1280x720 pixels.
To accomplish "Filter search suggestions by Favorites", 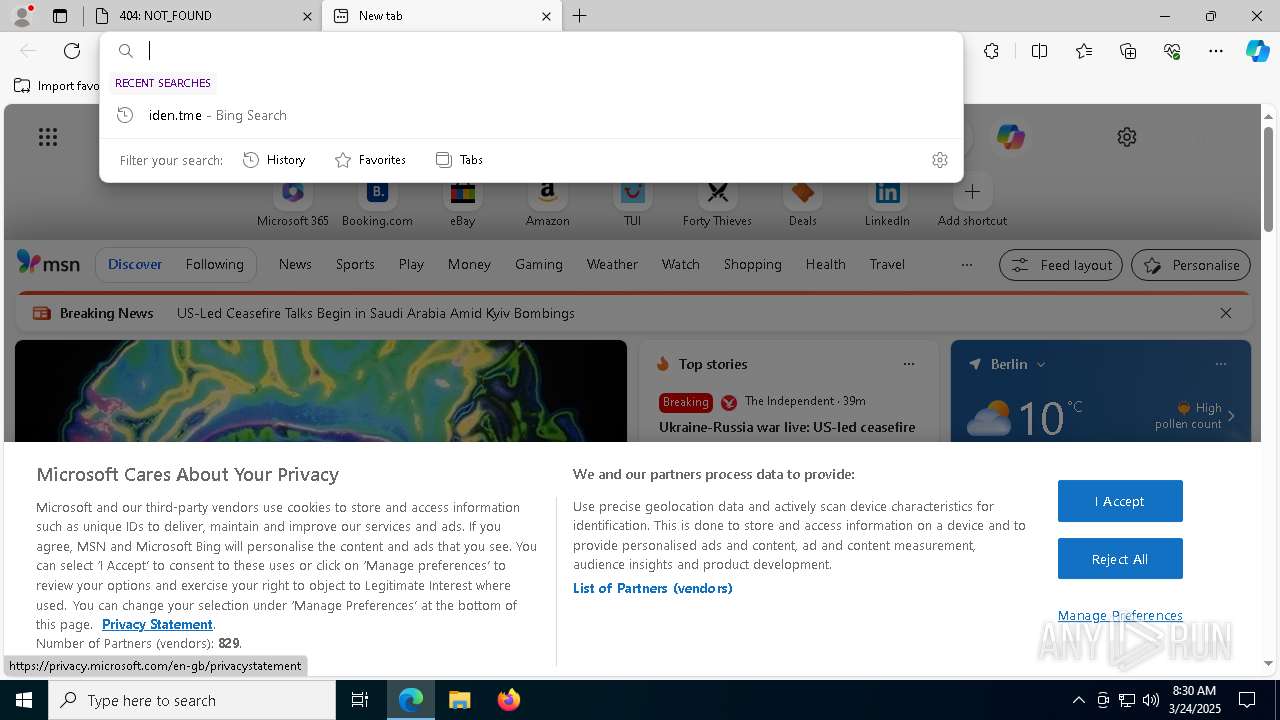I will (x=370, y=160).
